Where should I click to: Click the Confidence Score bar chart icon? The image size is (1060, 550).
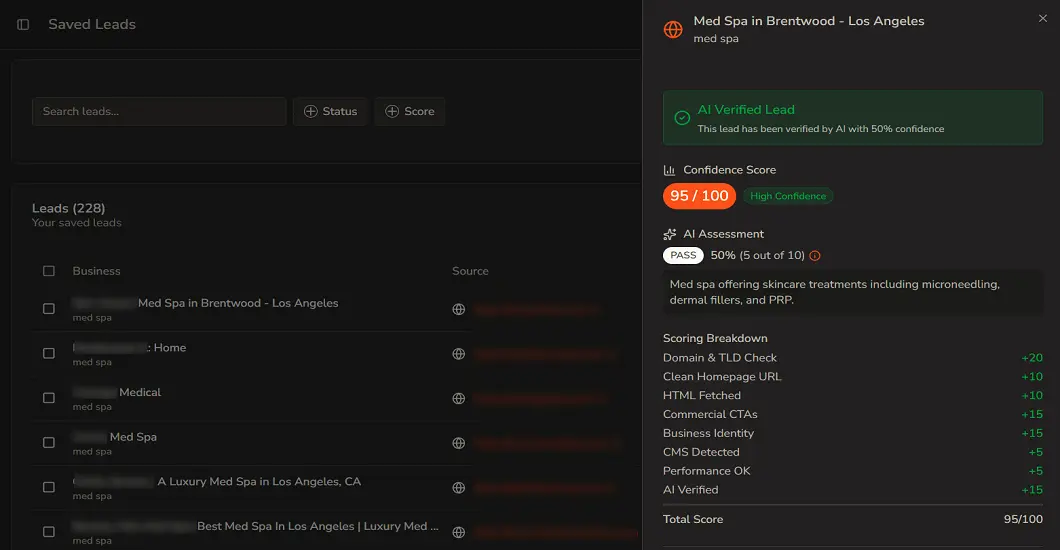(669, 170)
